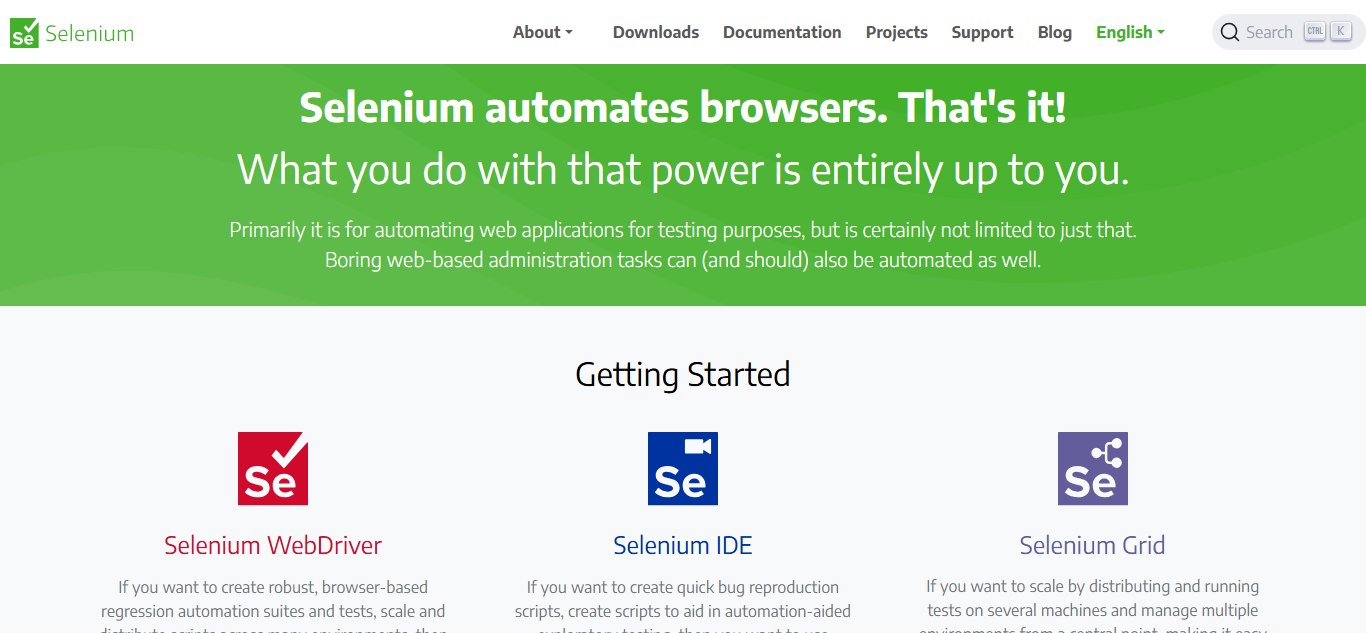Follow the Selenium IDE link

click(682, 545)
